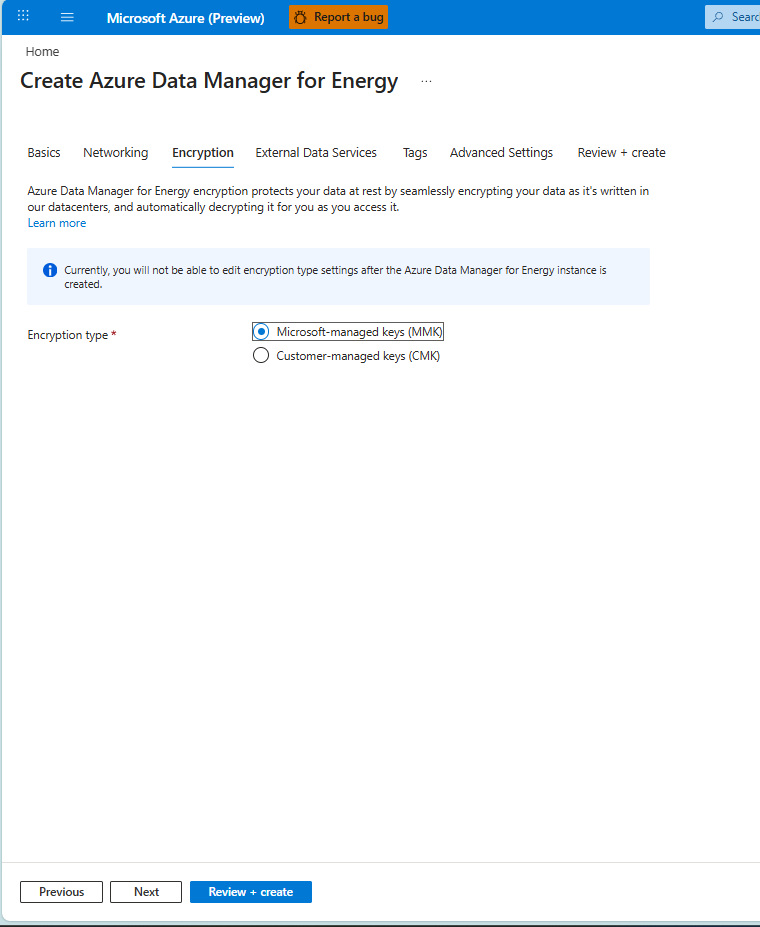Image resolution: width=760 pixels, height=927 pixels.
Task: Click the blue info icon in the notice
Action: pyautogui.click(x=50, y=270)
